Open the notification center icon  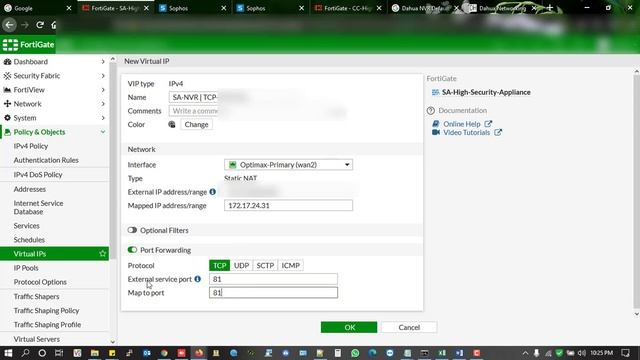tap(625, 353)
